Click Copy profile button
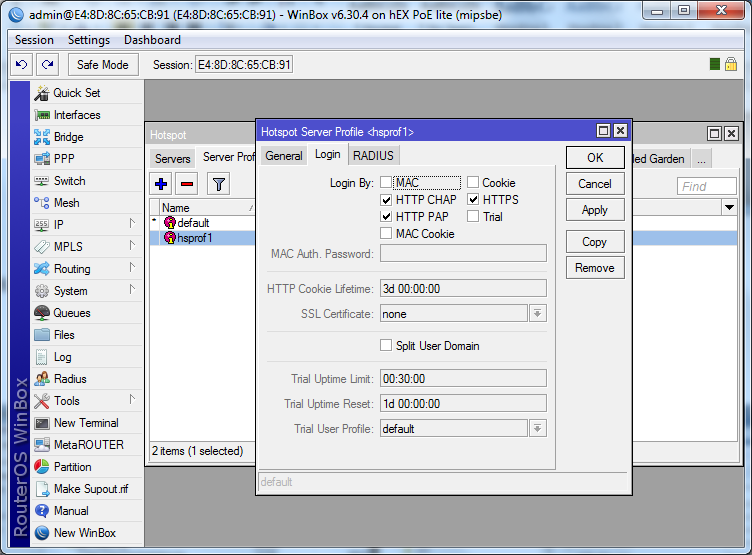The image size is (752, 555). [595, 242]
